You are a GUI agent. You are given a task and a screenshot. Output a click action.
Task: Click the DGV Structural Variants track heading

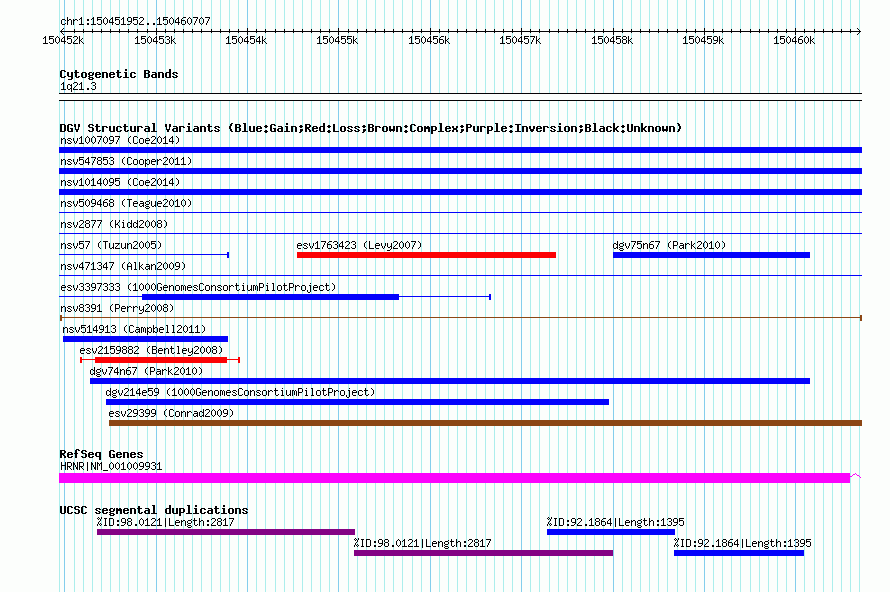click(x=371, y=128)
